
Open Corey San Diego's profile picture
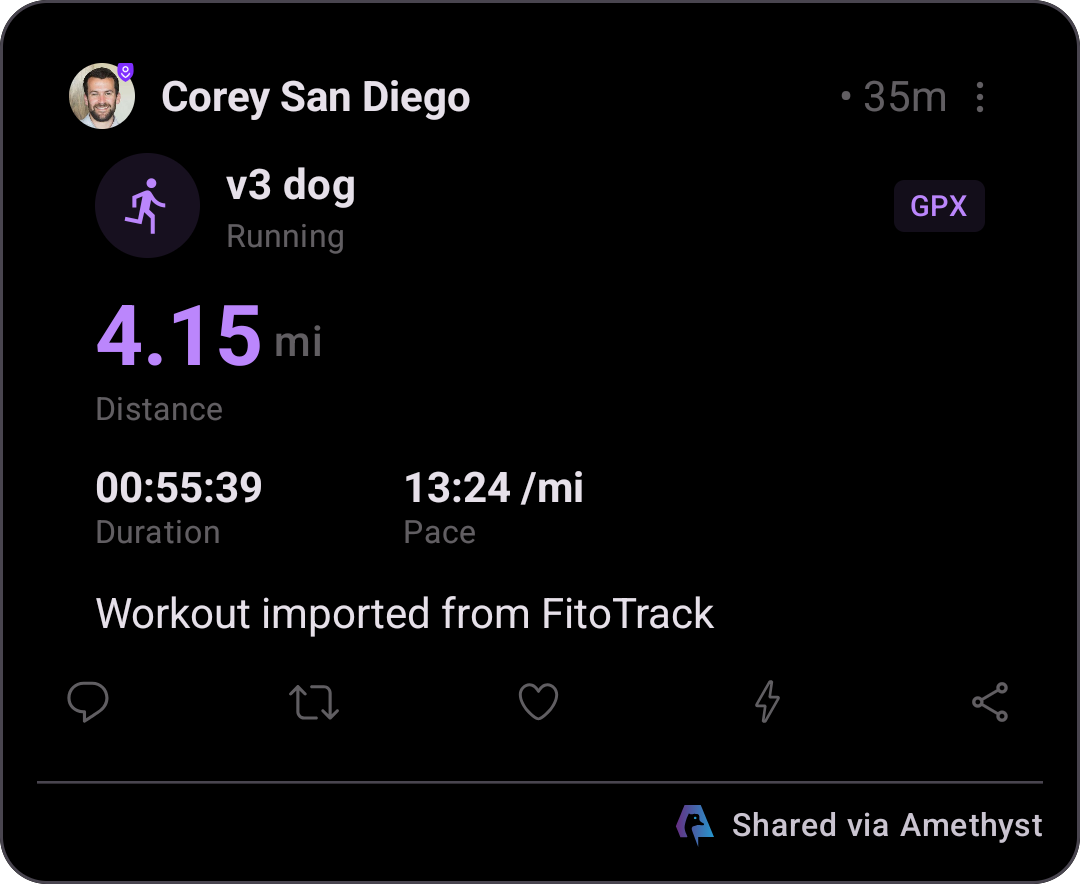pyautogui.click(x=101, y=96)
